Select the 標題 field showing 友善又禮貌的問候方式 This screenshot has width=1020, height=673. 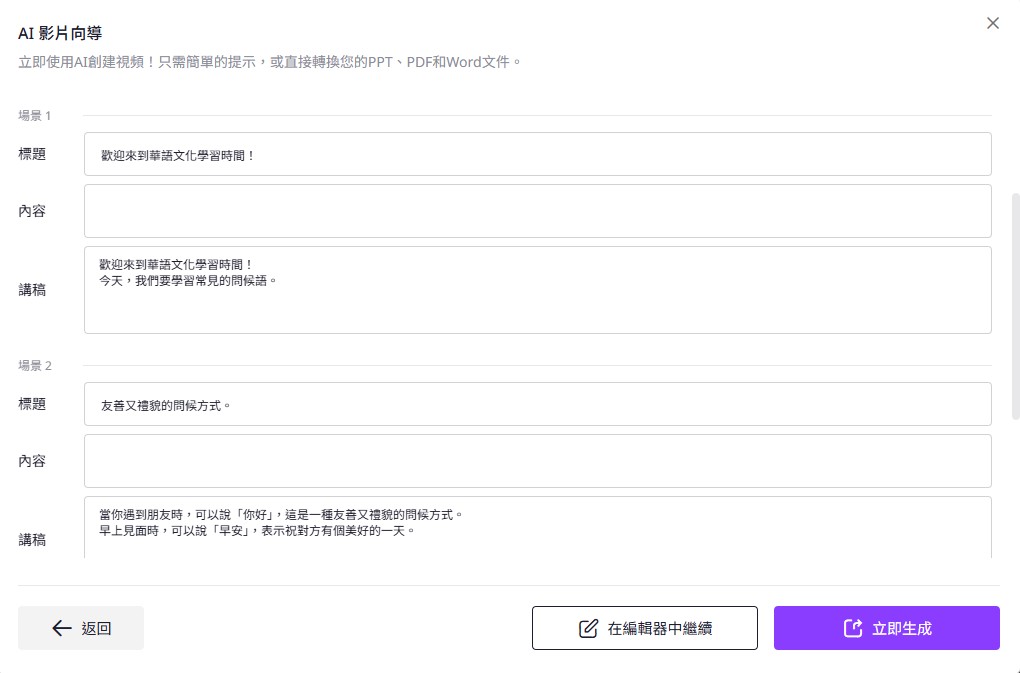point(537,404)
